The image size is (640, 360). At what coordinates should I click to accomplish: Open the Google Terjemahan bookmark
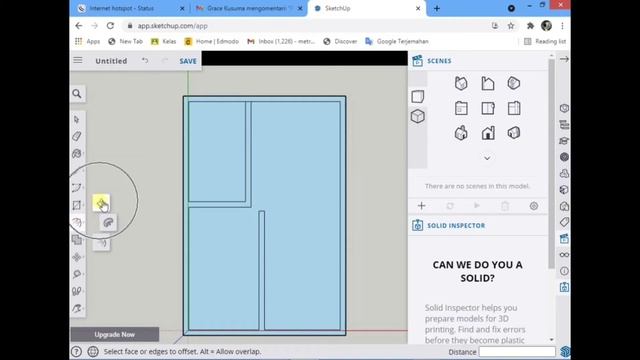[x=397, y=41]
